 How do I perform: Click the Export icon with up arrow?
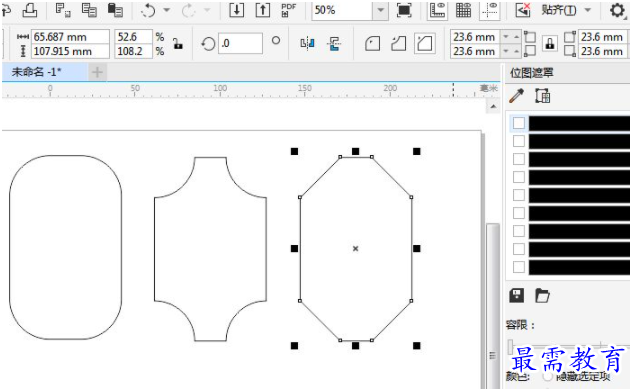263,10
